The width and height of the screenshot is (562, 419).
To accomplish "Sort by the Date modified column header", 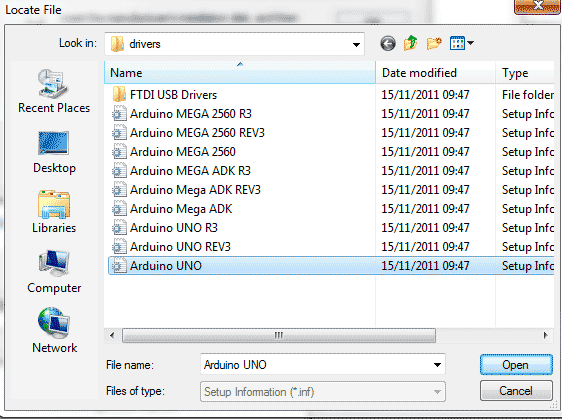I will coord(435,73).
